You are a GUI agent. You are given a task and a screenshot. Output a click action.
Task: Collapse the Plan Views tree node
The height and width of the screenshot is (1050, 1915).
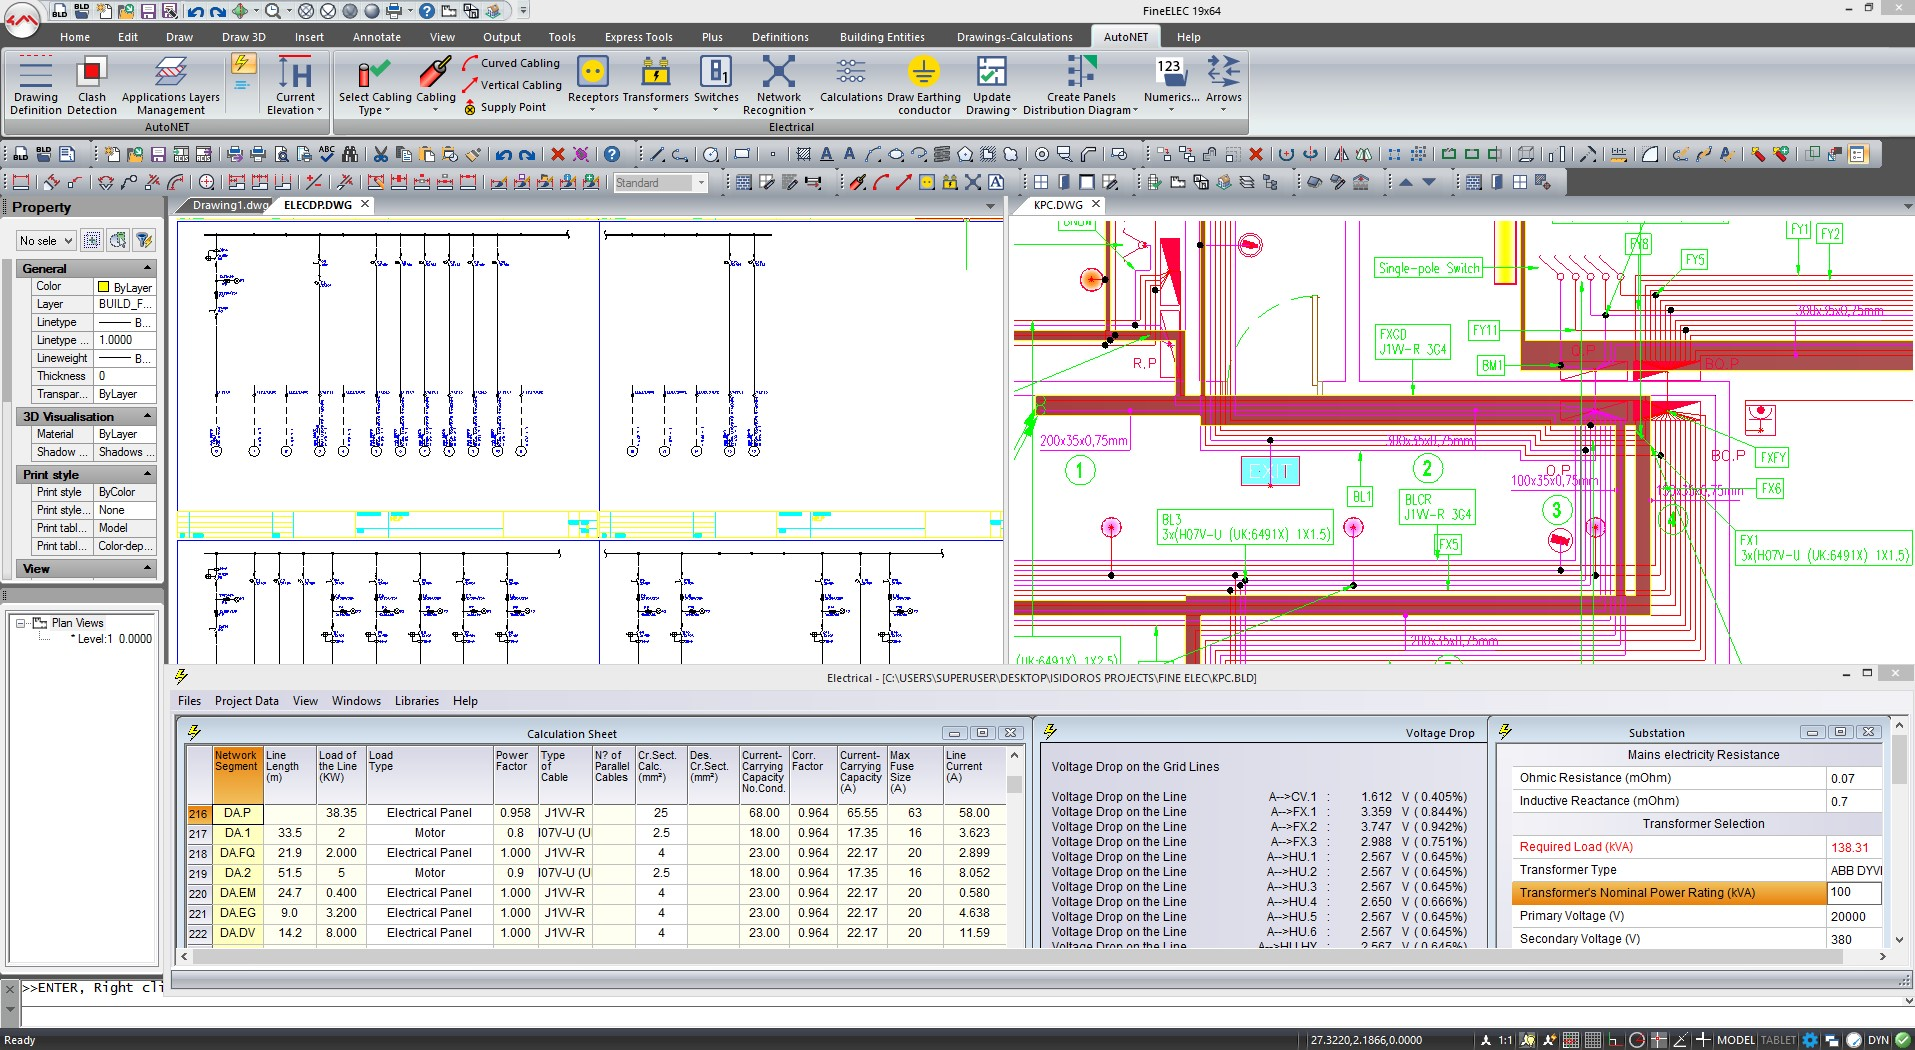pos(20,623)
